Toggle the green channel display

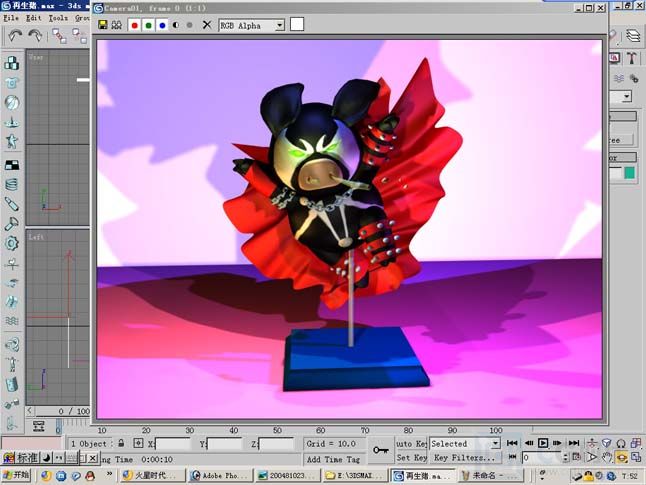(x=148, y=26)
